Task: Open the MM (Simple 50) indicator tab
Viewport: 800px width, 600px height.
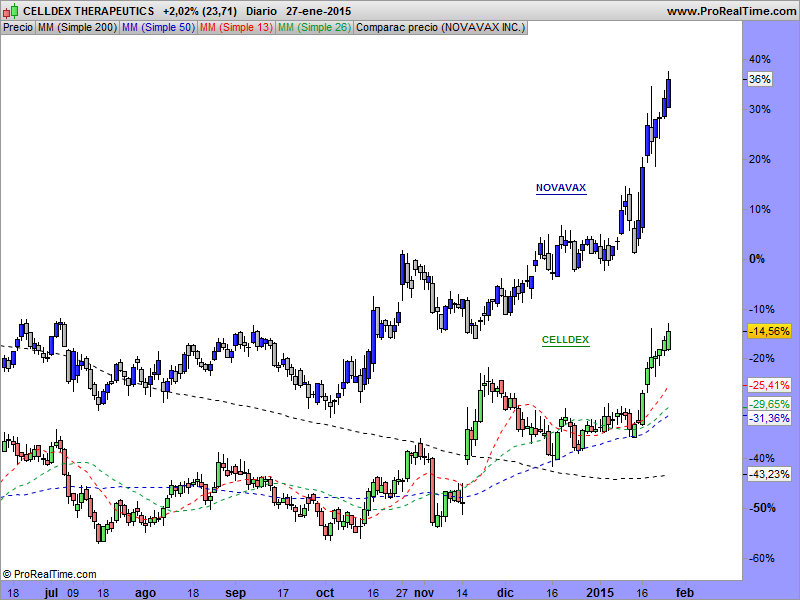Action: point(159,28)
